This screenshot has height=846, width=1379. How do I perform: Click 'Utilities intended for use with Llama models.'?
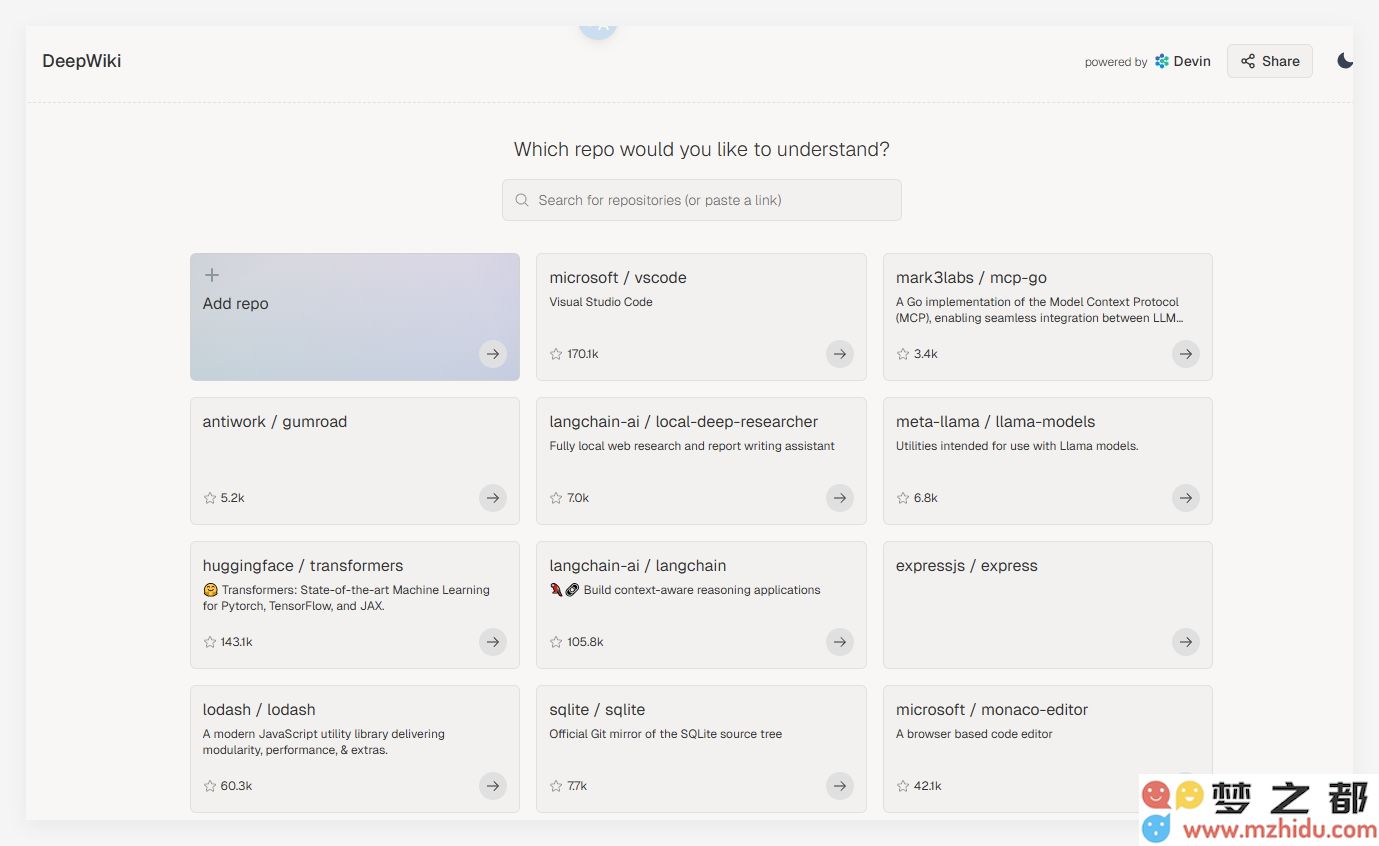point(1017,446)
